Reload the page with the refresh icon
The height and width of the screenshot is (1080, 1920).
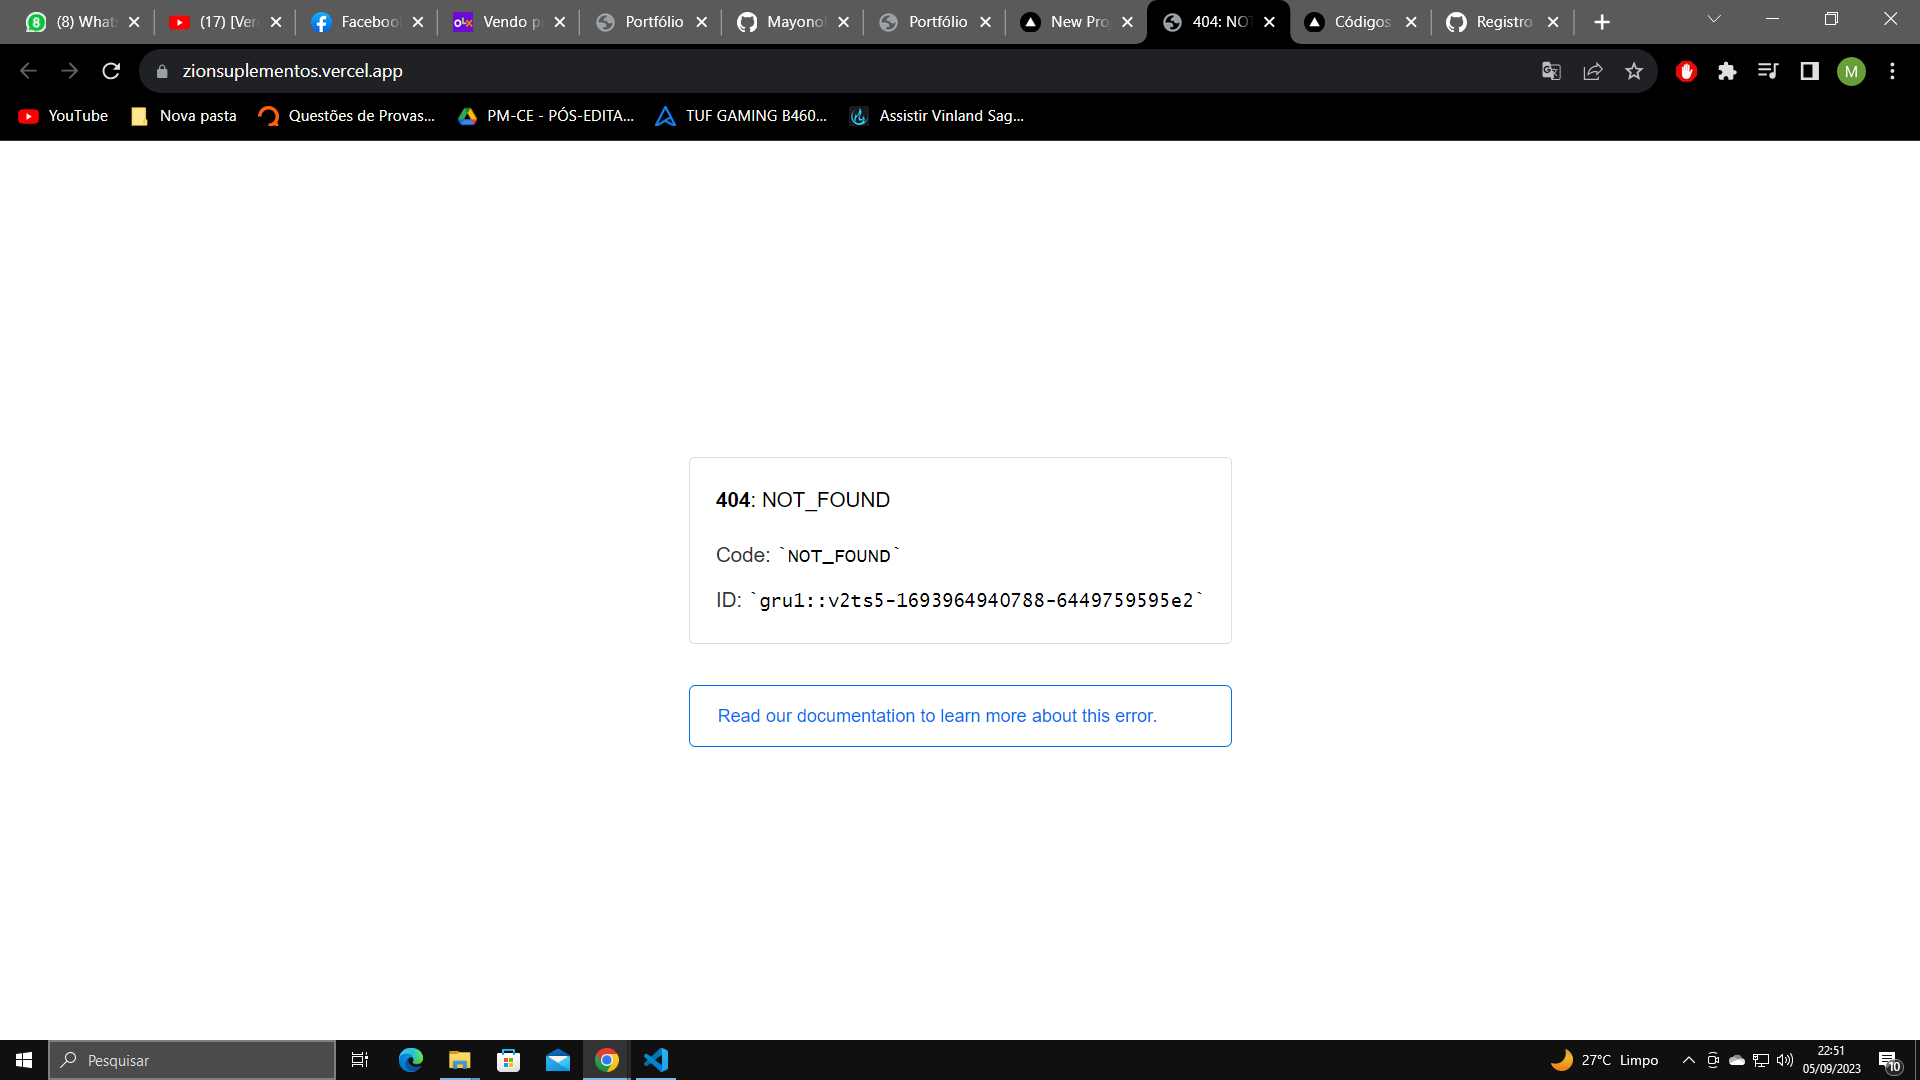111,71
